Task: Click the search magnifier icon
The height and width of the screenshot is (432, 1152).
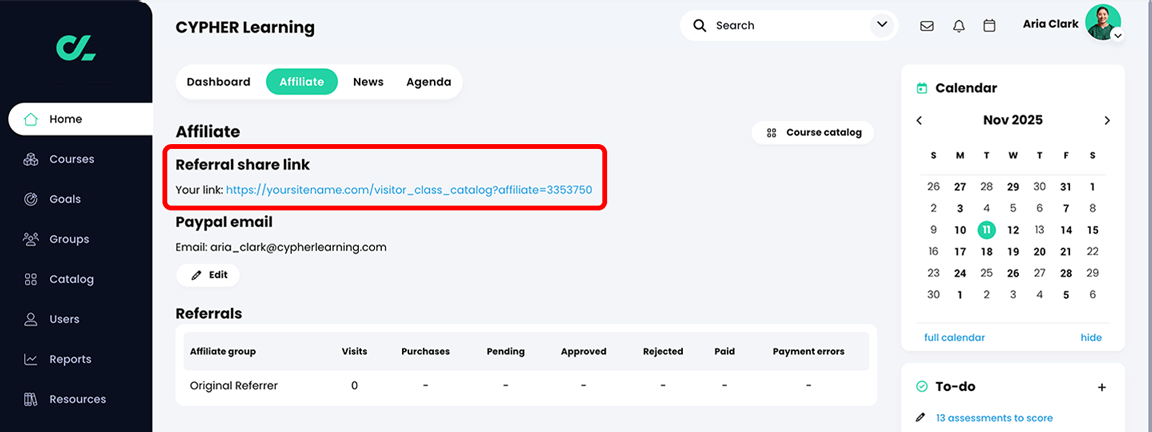Action: pyautogui.click(x=699, y=26)
